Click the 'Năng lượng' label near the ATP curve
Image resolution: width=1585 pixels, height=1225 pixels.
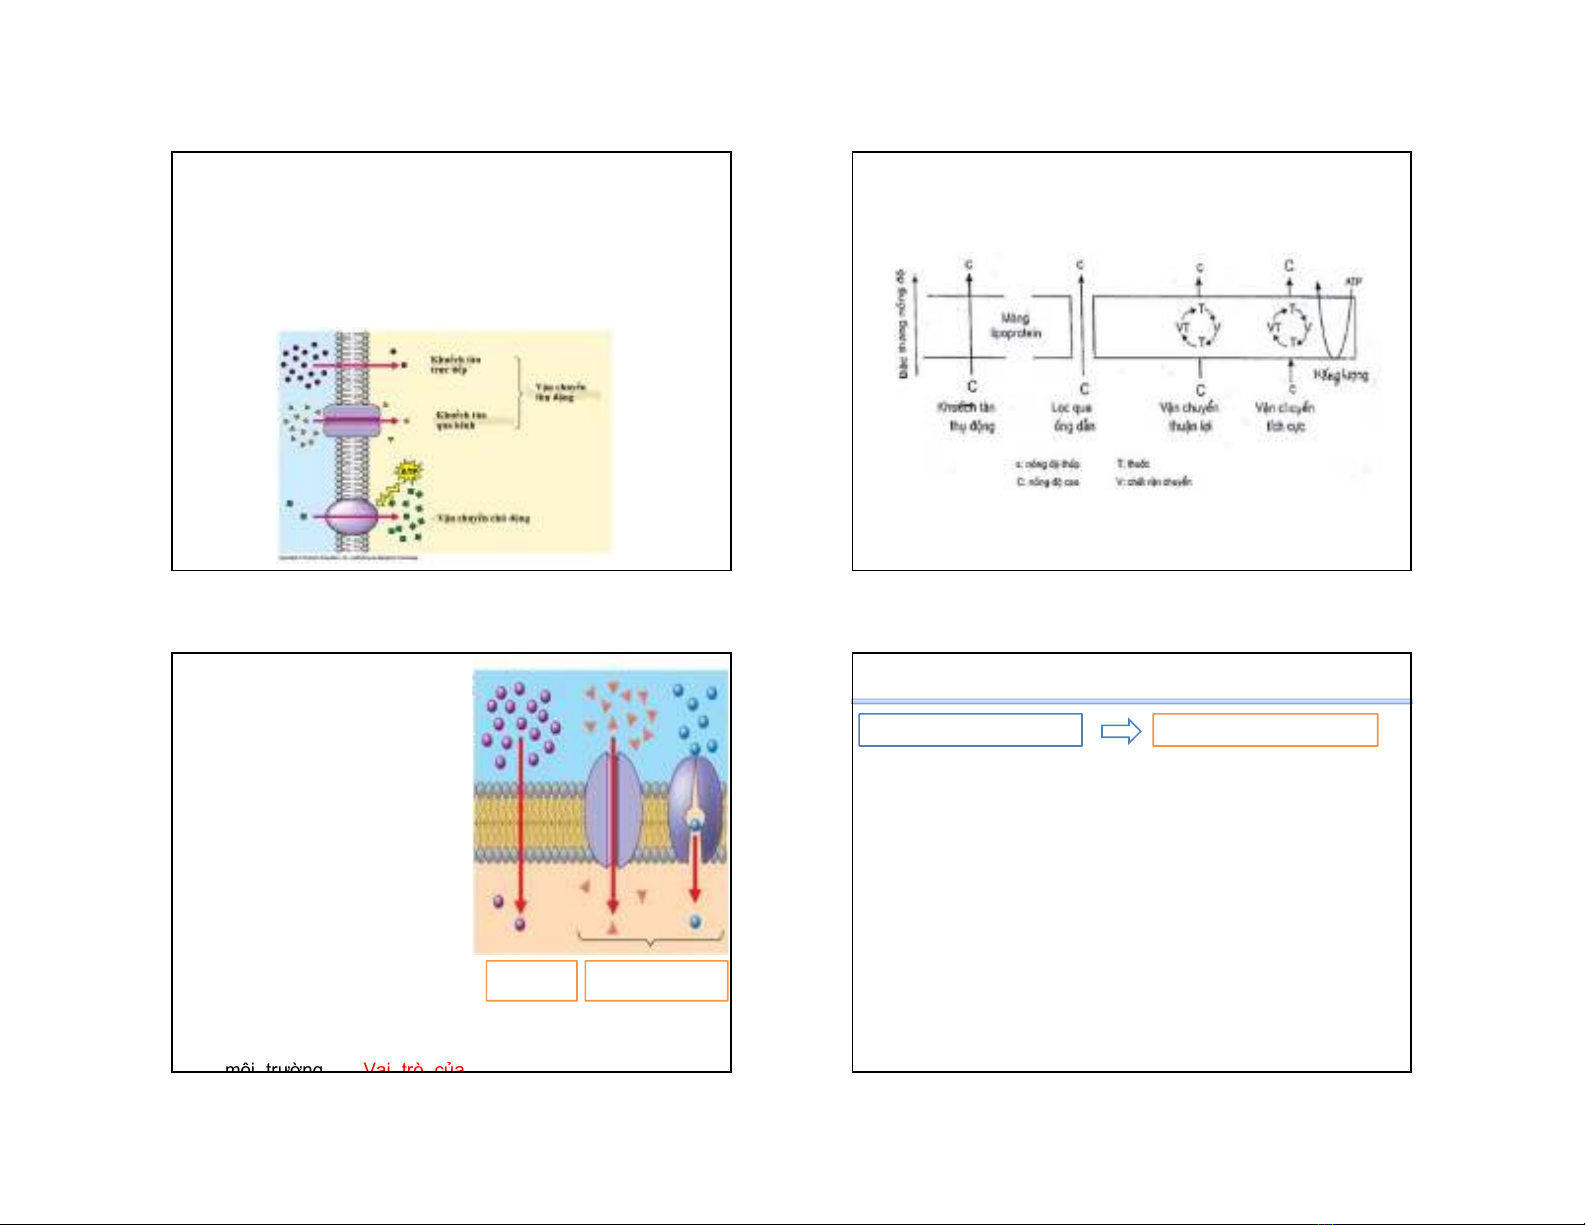[1341, 375]
